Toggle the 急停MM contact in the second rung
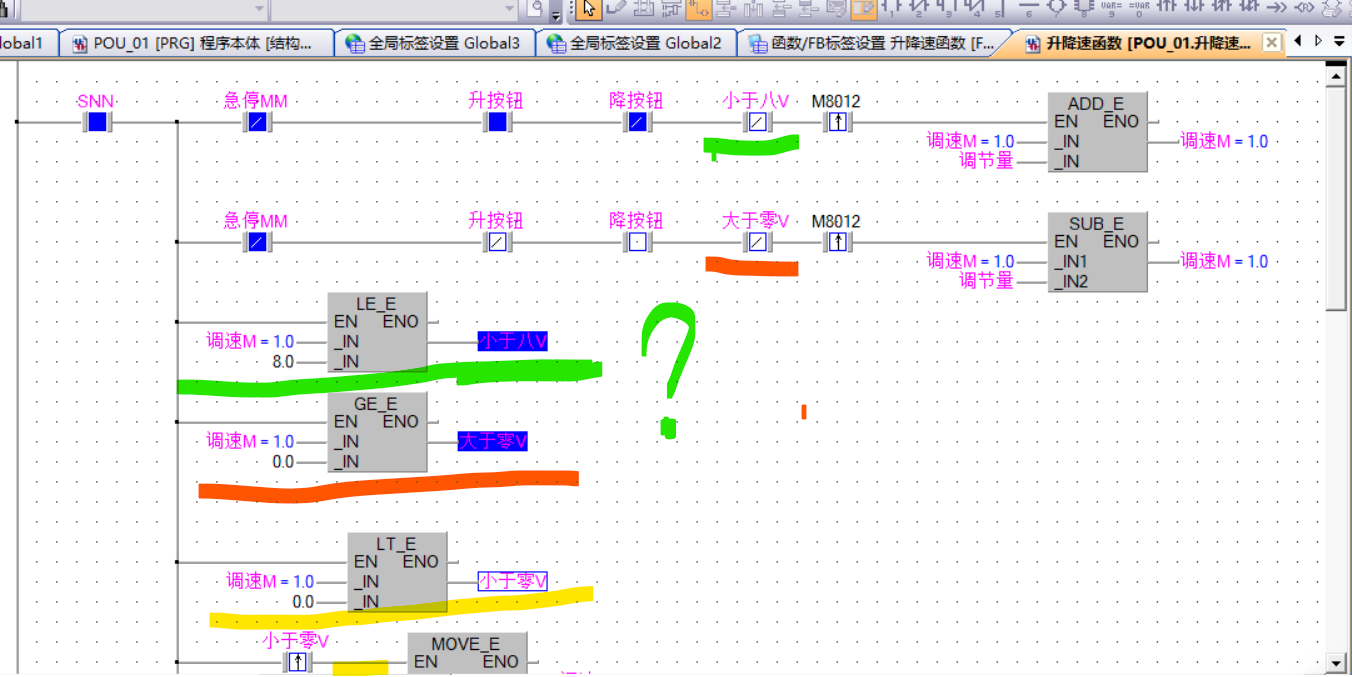The width and height of the screenshot is (1352, 677). 256,243
